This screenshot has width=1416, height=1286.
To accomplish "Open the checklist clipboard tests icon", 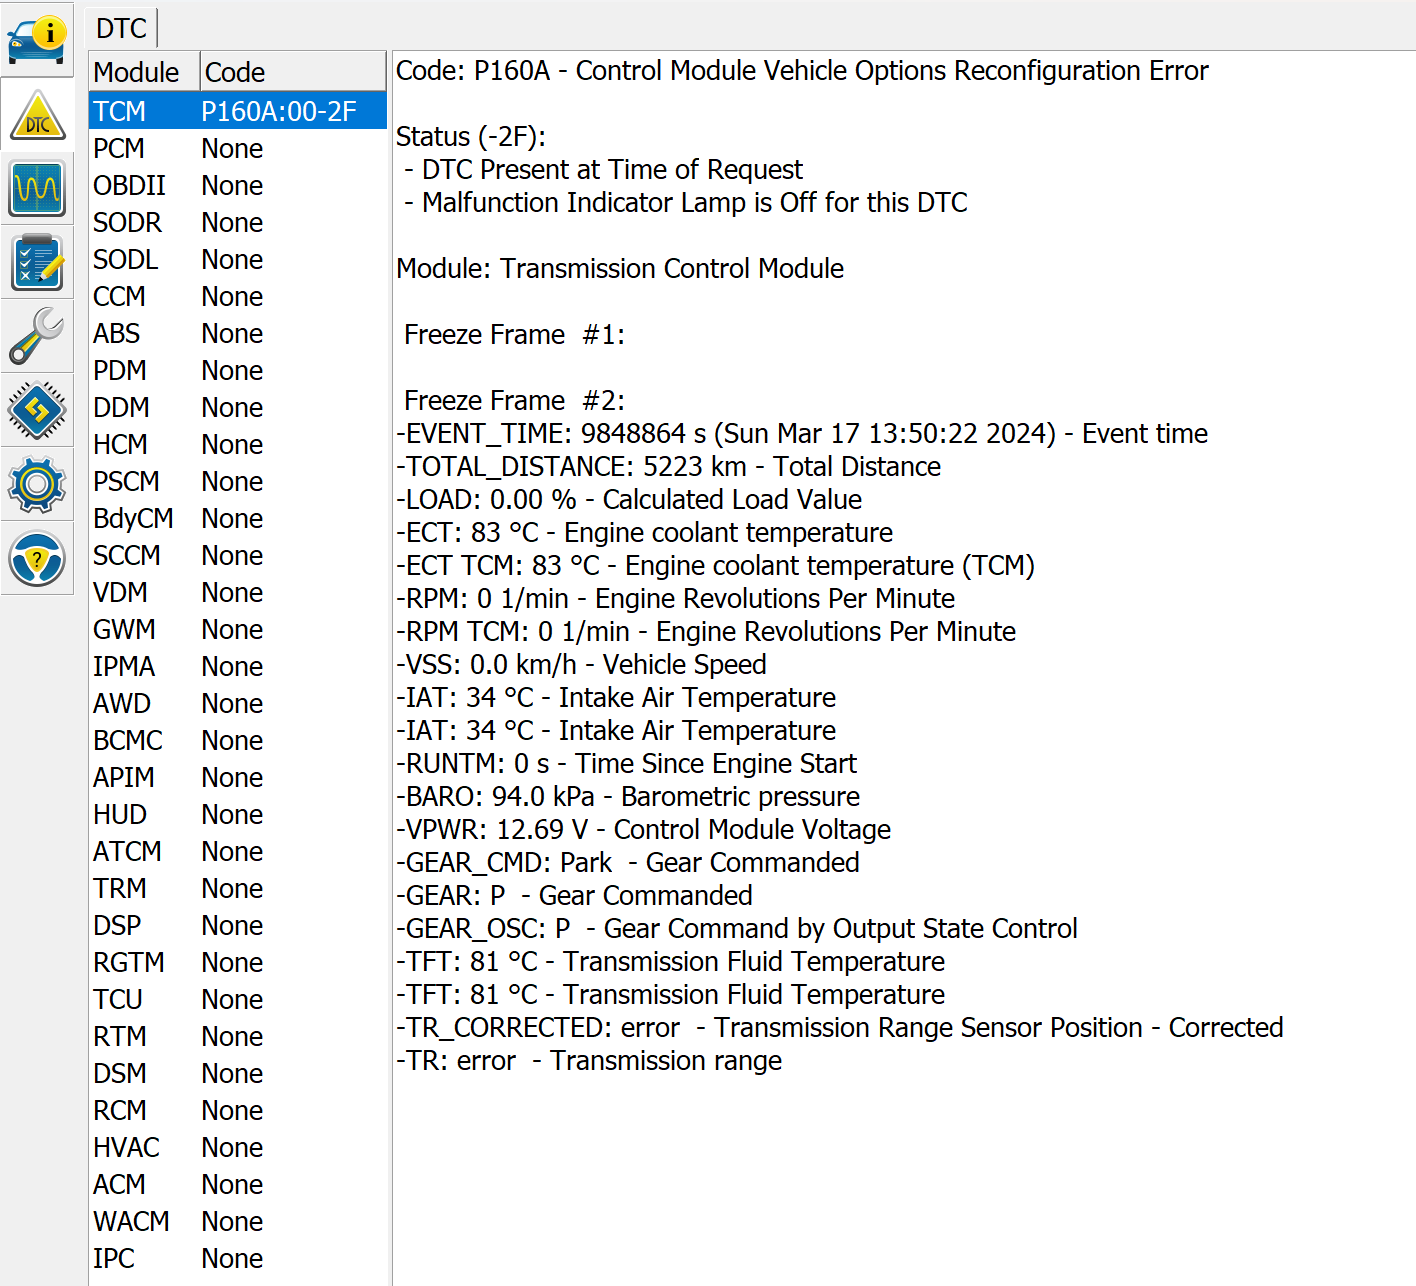I will pyautogui.click(x=37, y=262).
